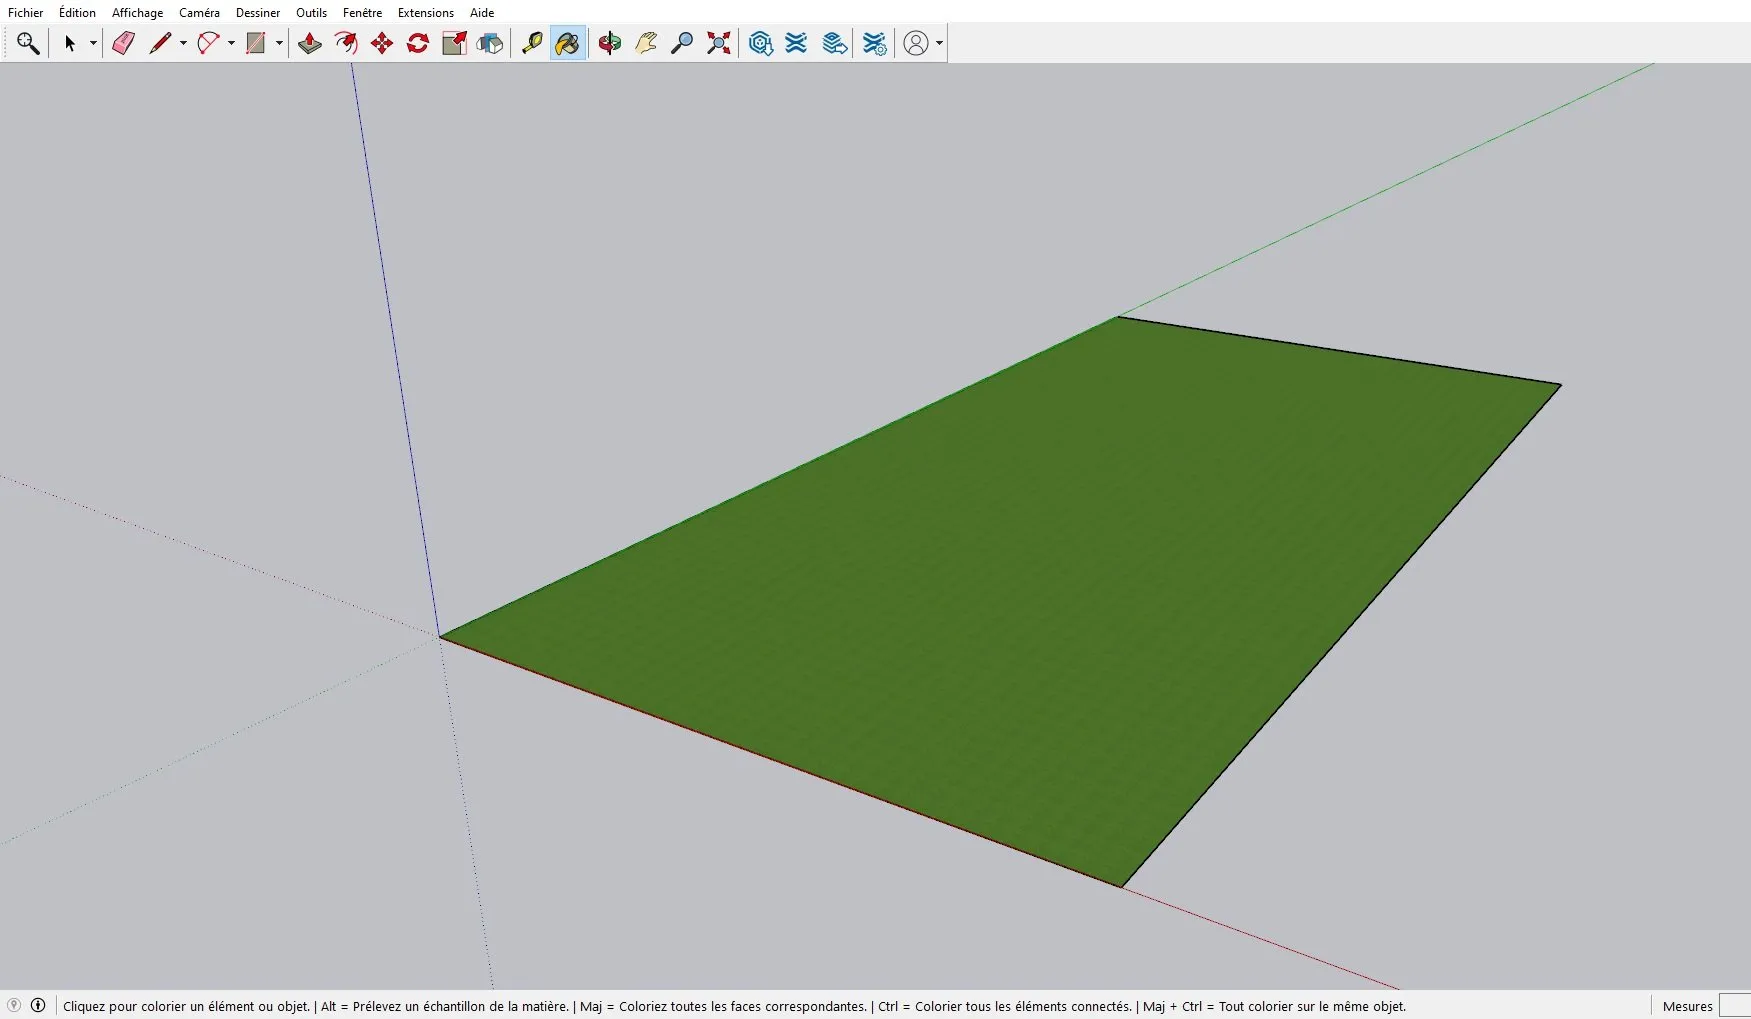Open the Outils menu

coord(311,13)
